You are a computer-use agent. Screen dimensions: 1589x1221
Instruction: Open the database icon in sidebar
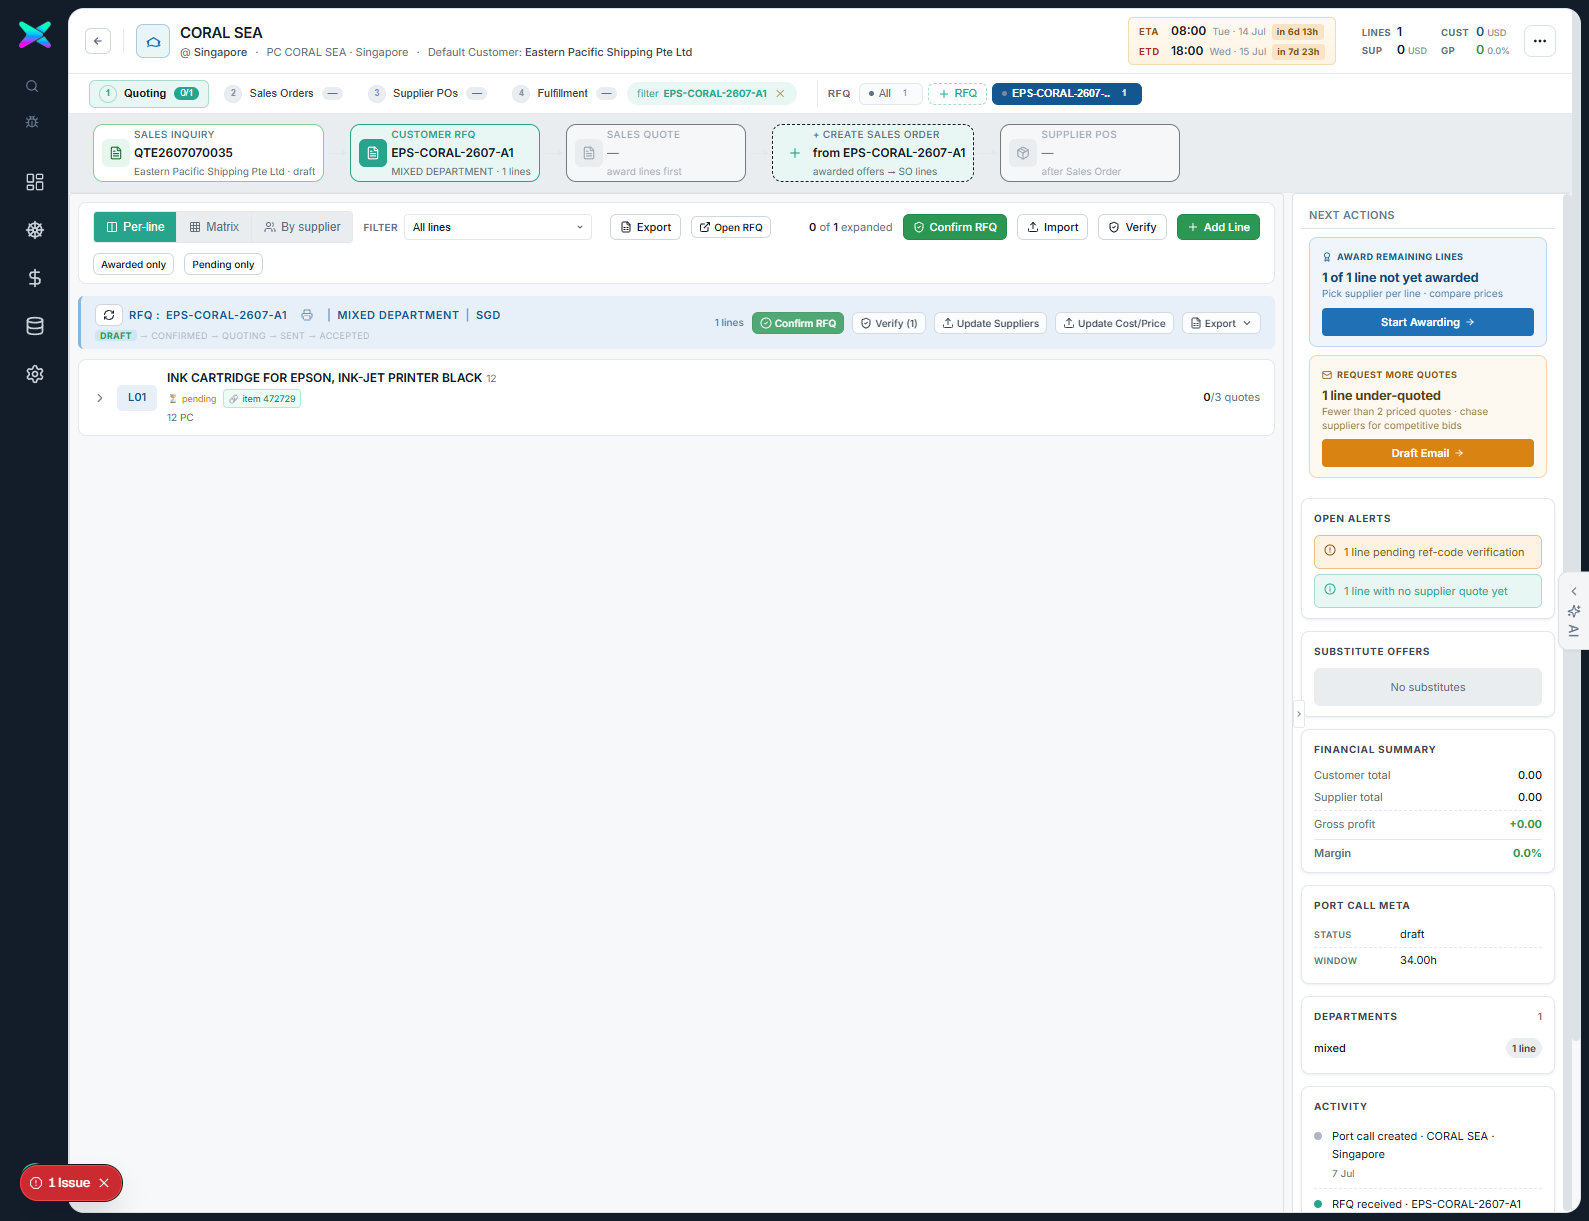[x=35, y=326]
